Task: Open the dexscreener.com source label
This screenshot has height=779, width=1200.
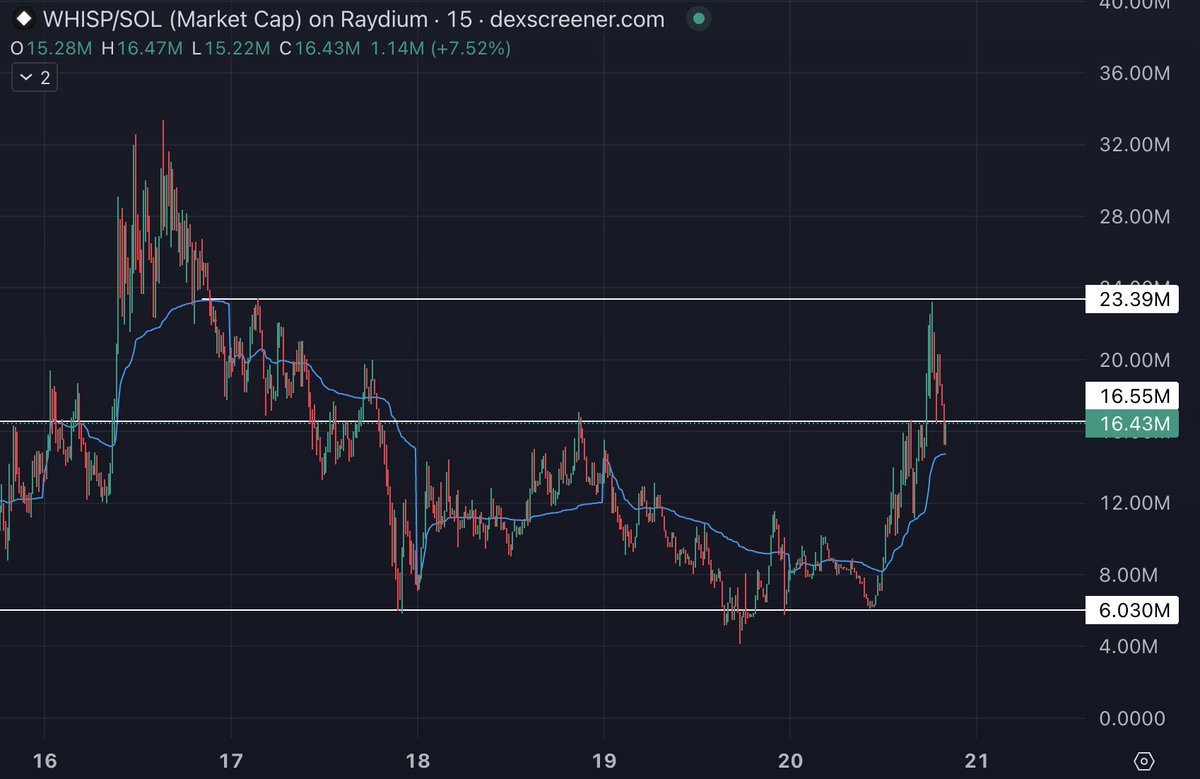Action: click(580, 19)
